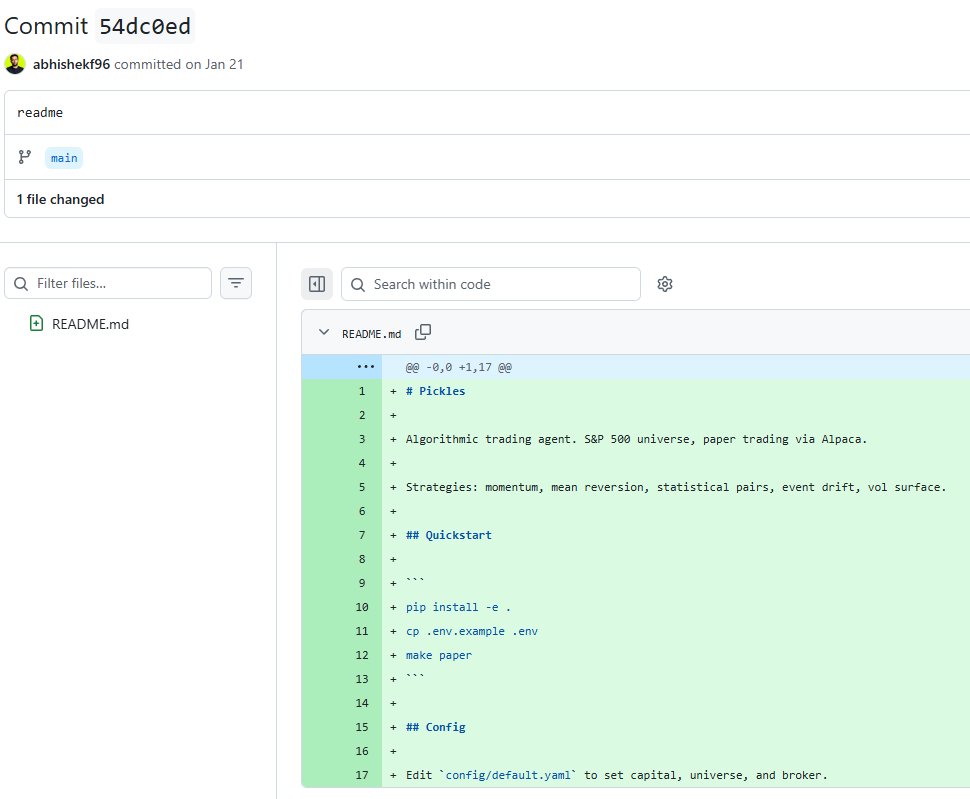Select README.md in the file tree
970x799 pixels.
[x=90, y=324]
